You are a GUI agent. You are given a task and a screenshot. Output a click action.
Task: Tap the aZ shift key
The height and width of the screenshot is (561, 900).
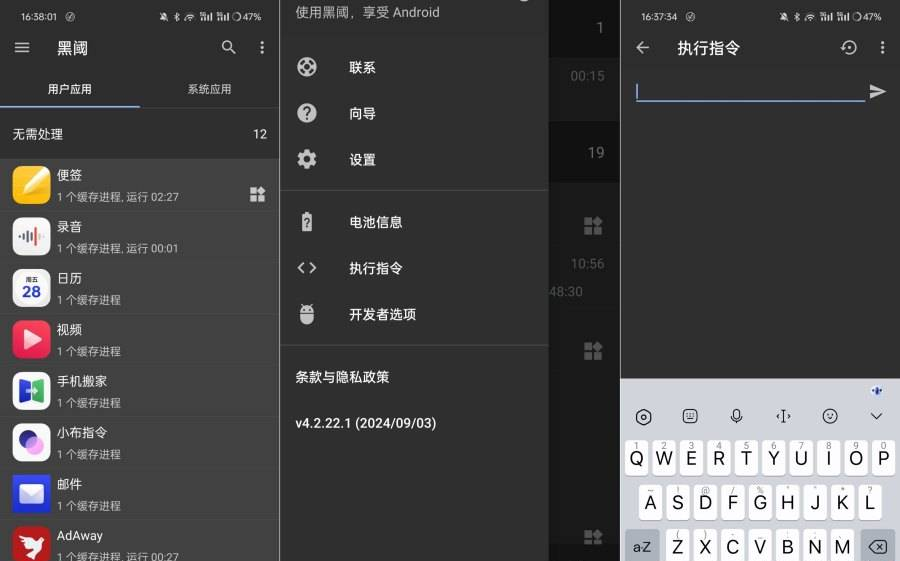(642, 546)
